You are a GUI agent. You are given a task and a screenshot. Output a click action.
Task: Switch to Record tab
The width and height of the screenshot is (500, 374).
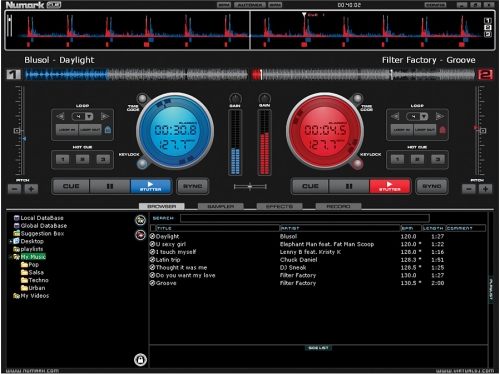[338, 206]
